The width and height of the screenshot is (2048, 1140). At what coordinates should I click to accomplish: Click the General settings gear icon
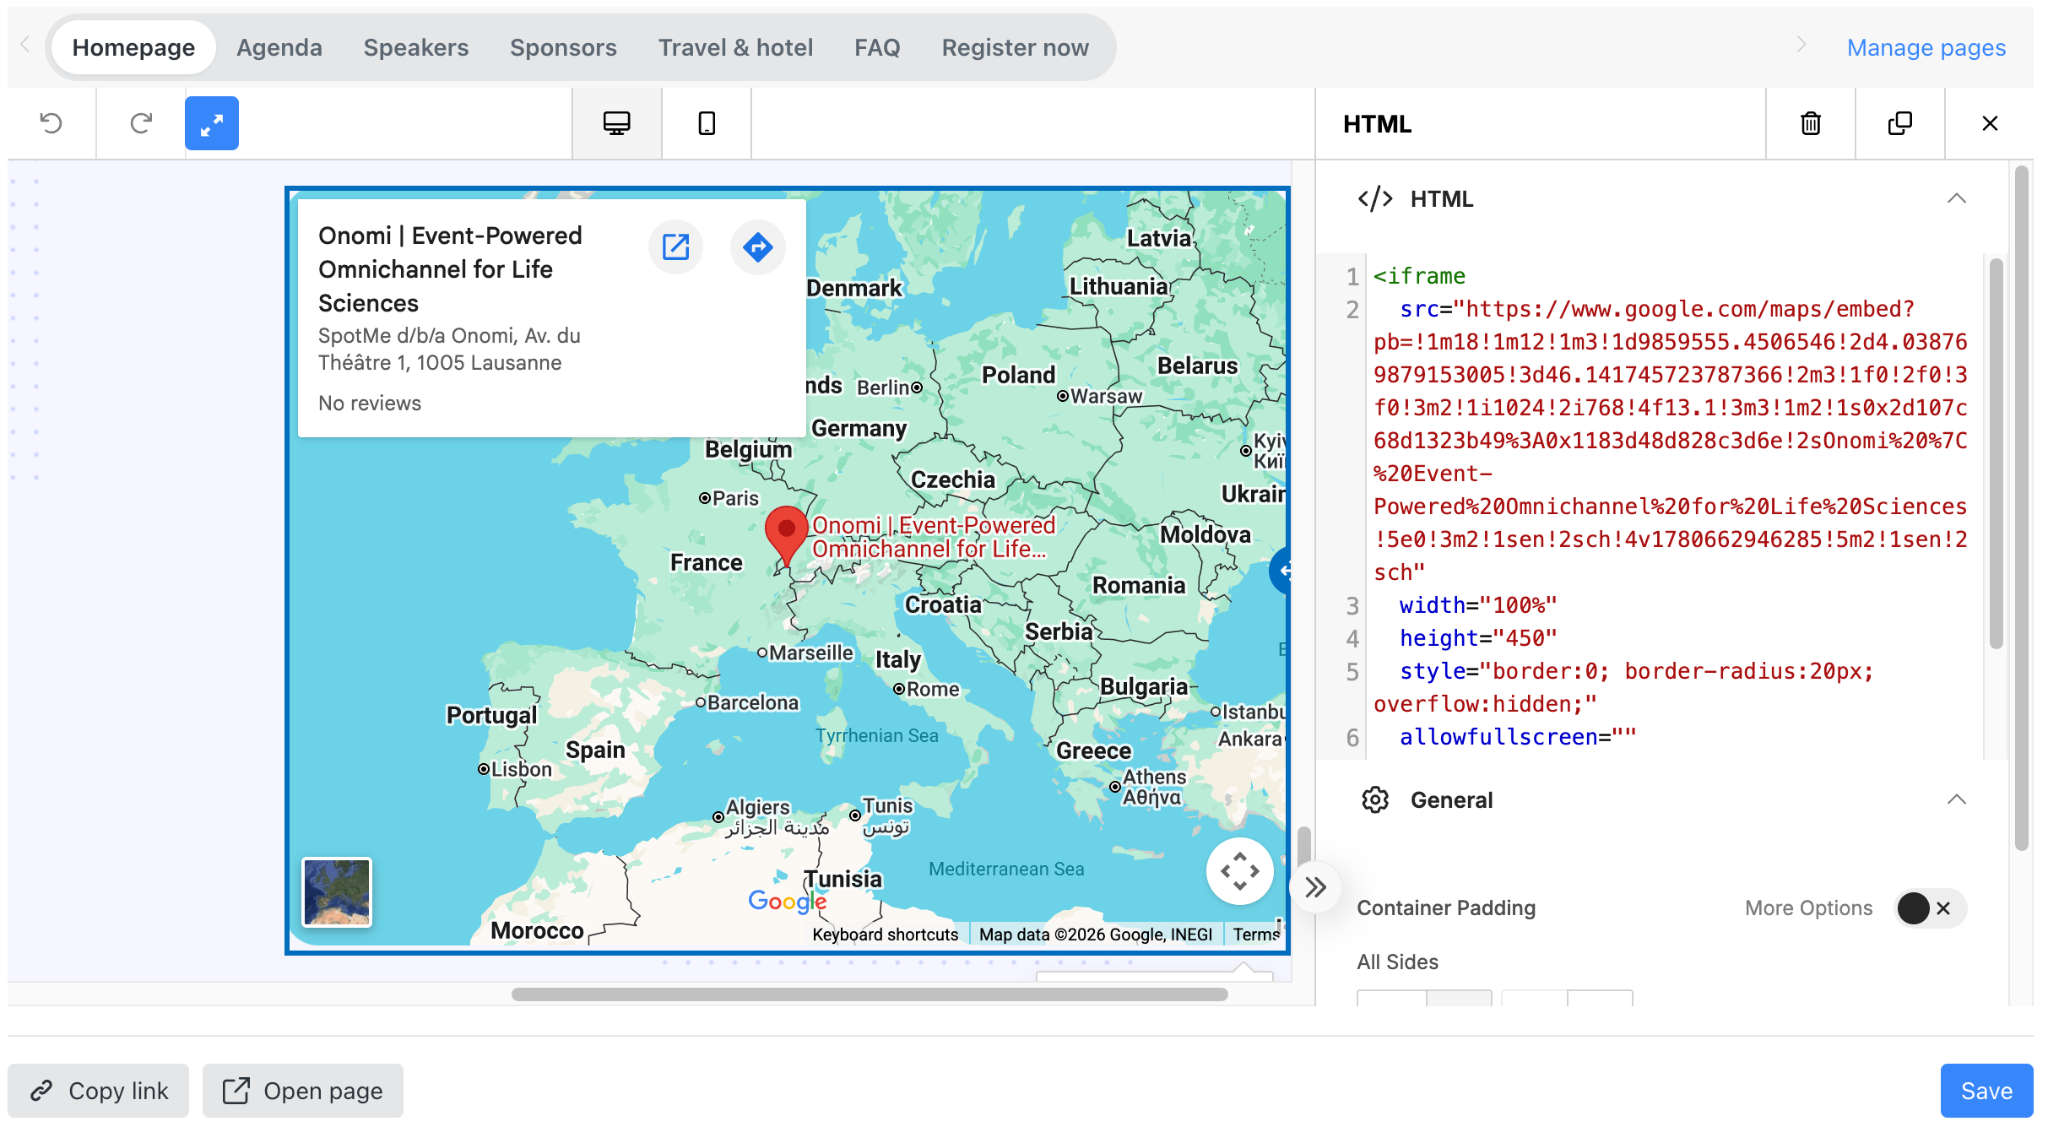(x=1375, y=800)
